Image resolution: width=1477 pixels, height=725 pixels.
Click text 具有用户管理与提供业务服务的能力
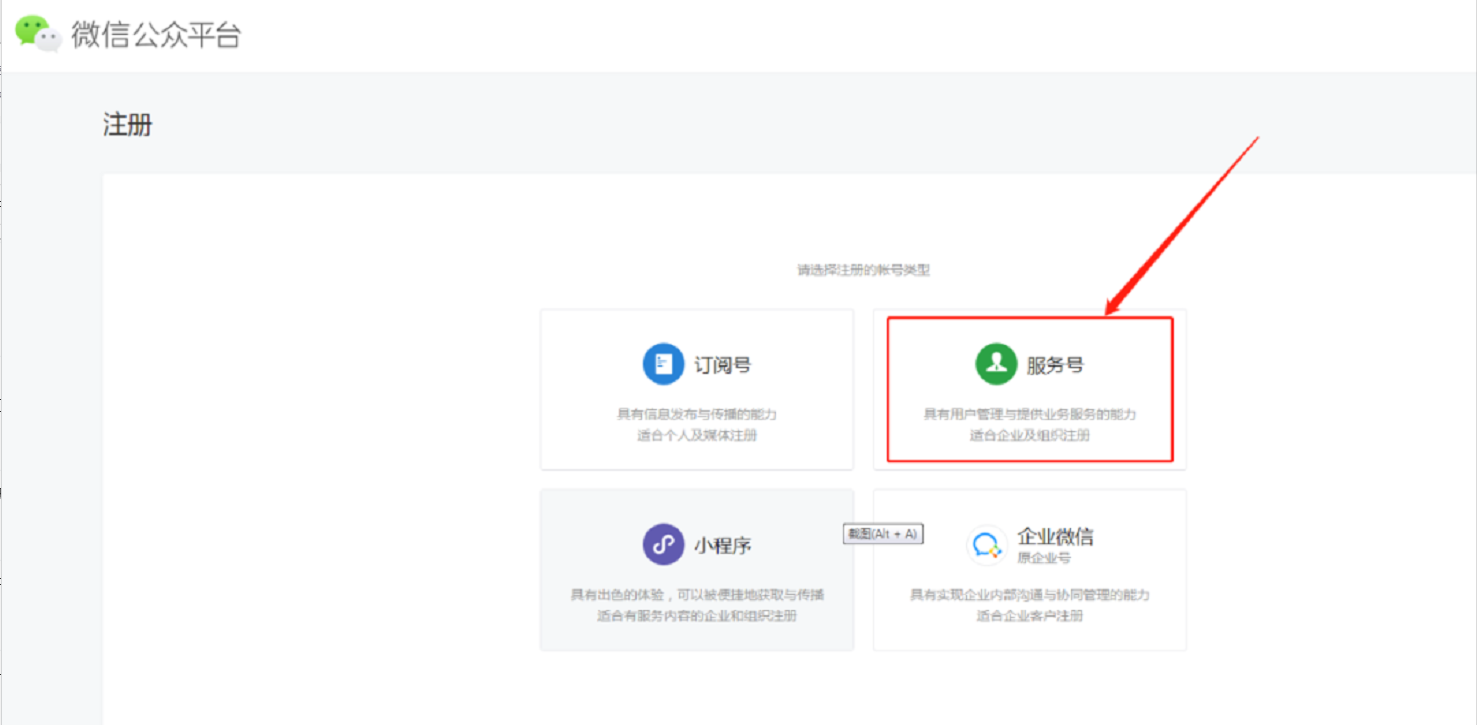(1030, 414)
